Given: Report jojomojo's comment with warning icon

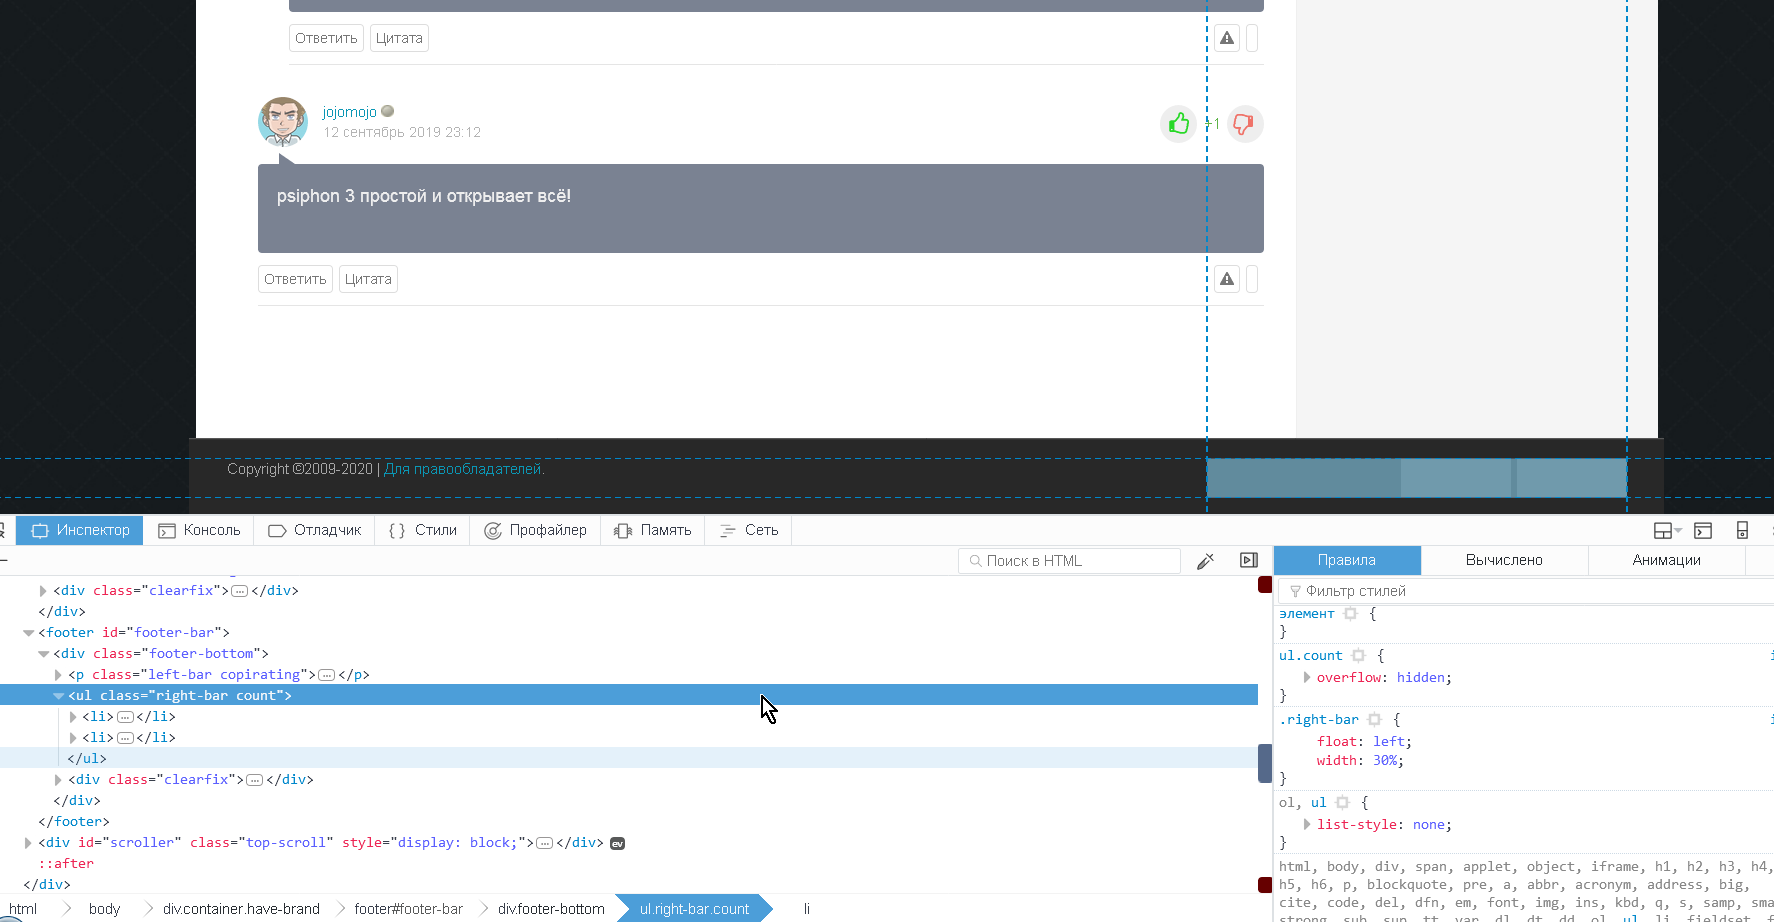Looking at the screenshot, I should 1227,279.
